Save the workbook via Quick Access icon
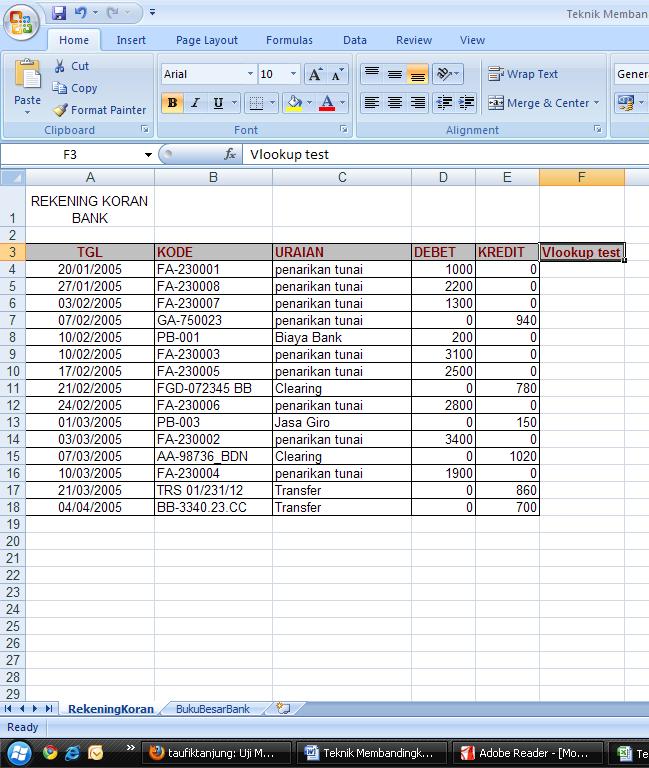Screen dimensions: 649x768 [59, 13]
